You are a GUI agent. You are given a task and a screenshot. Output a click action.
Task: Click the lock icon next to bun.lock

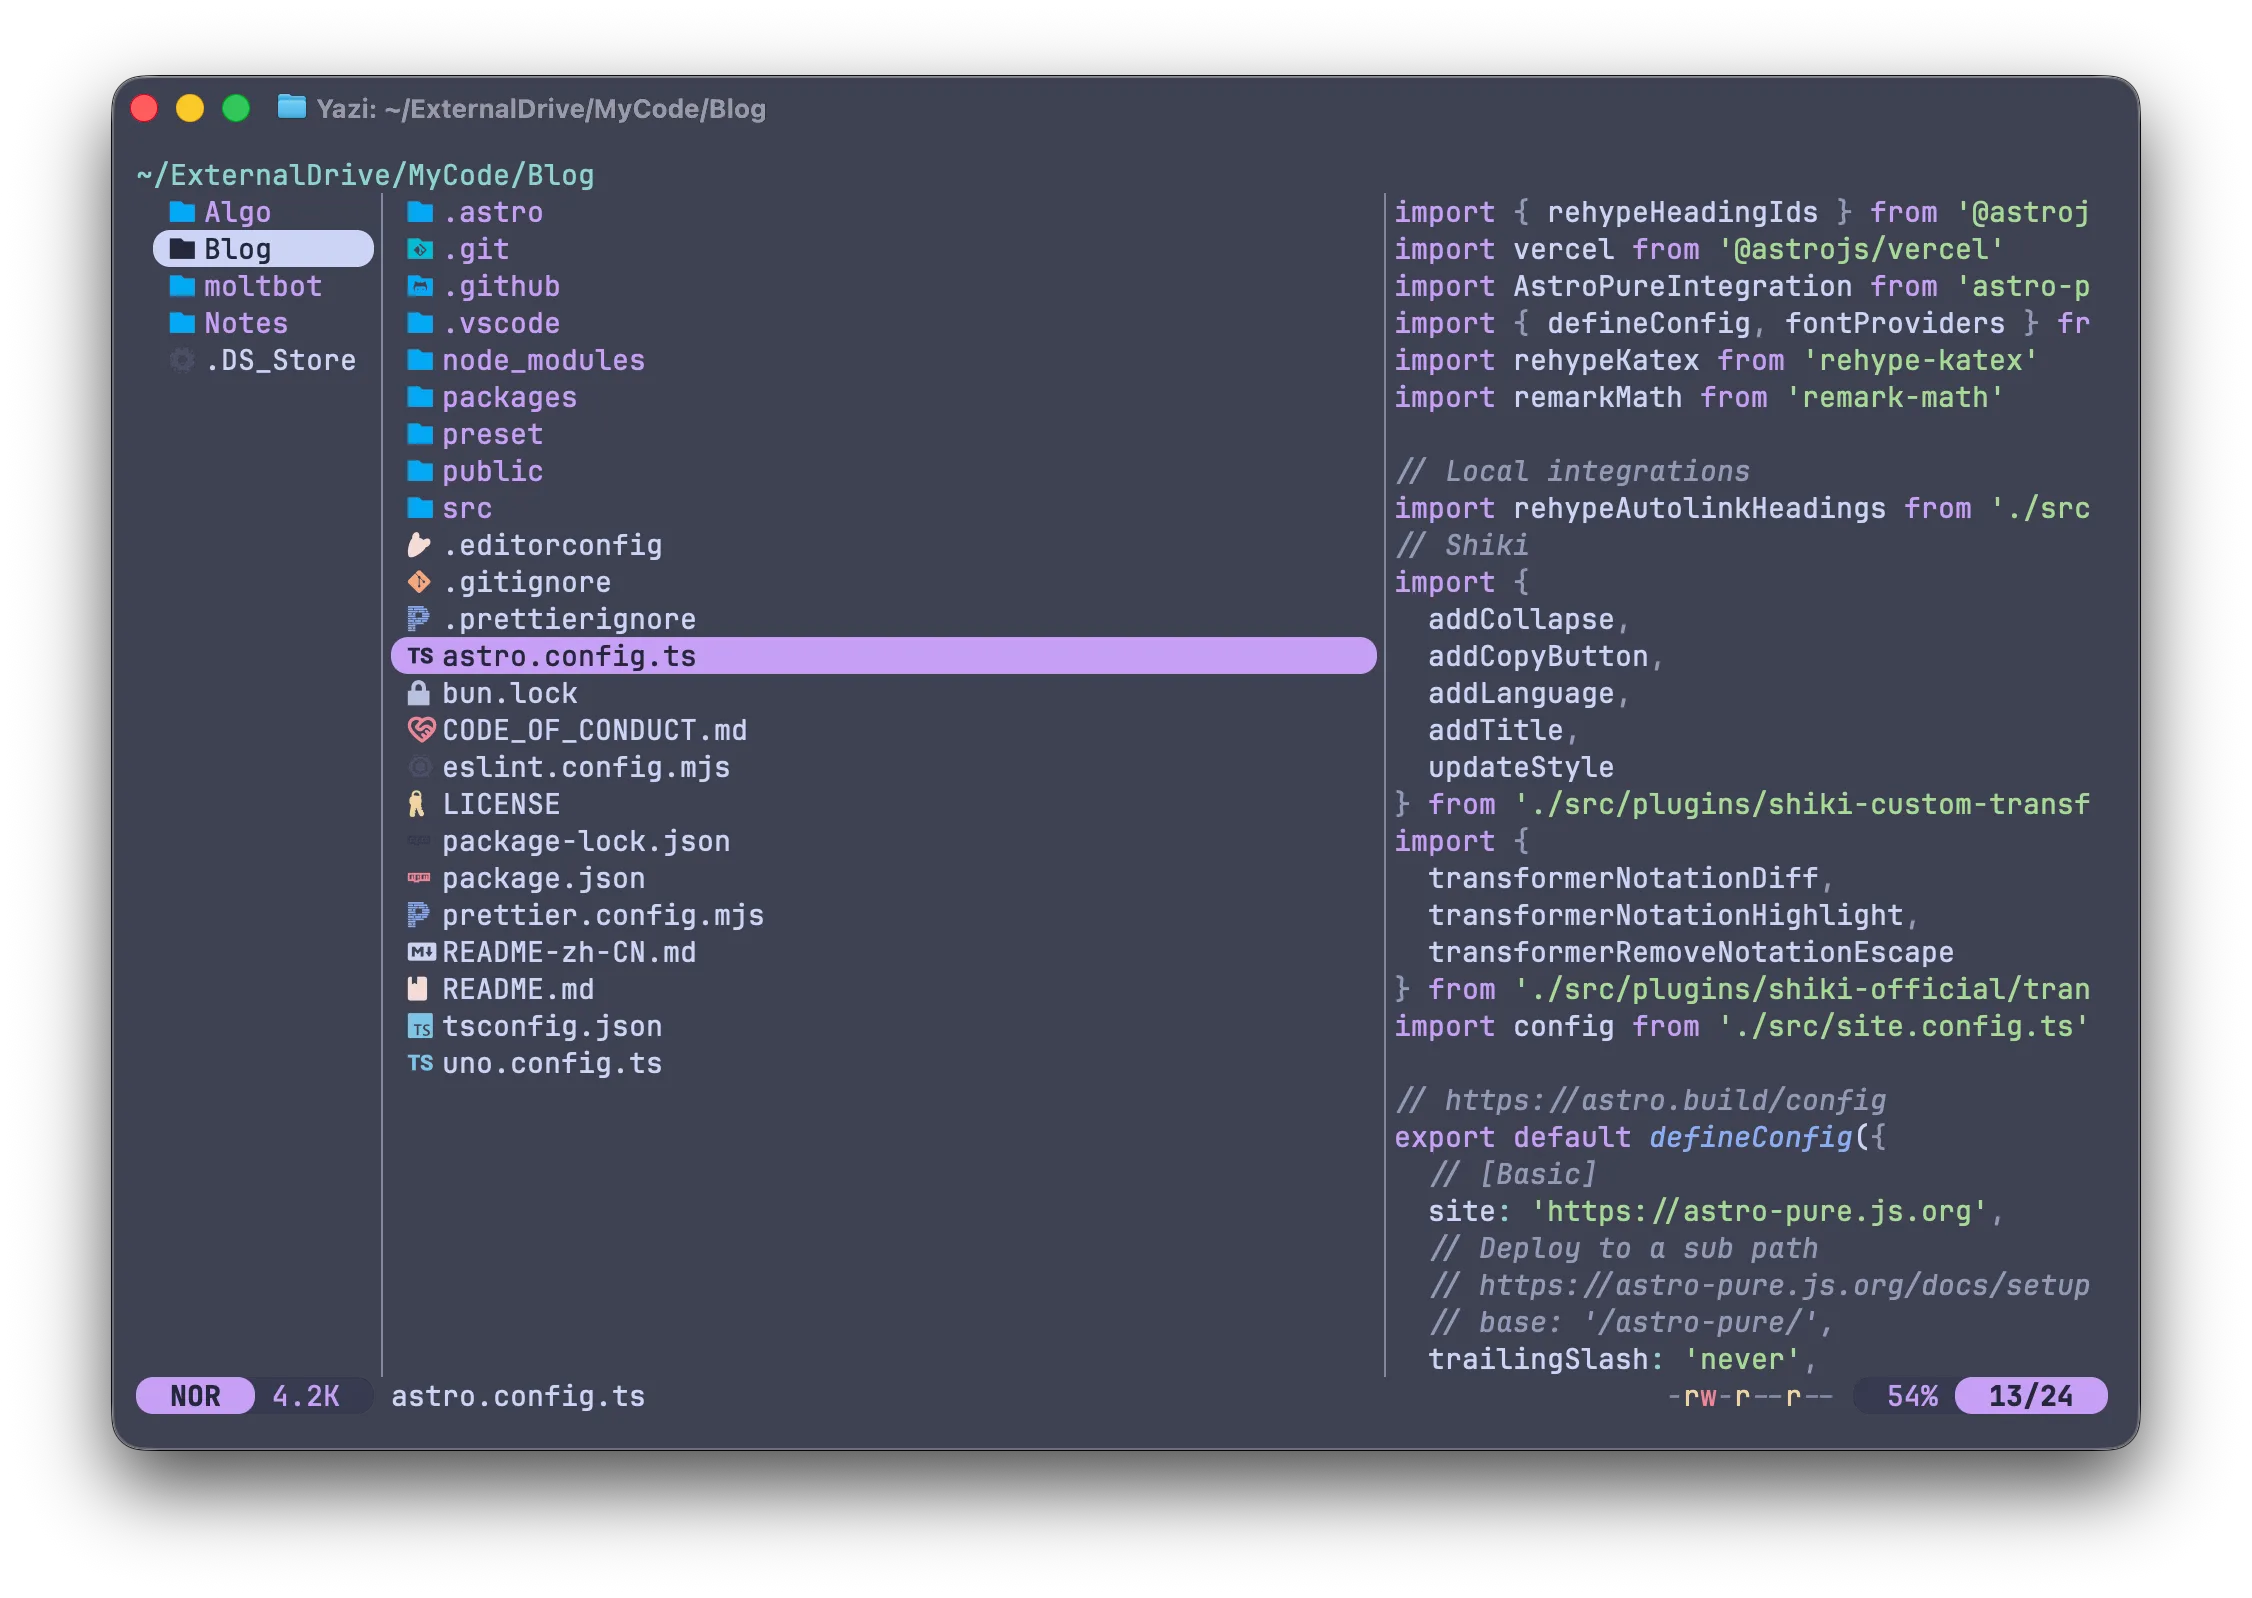[x=419, y=693]
